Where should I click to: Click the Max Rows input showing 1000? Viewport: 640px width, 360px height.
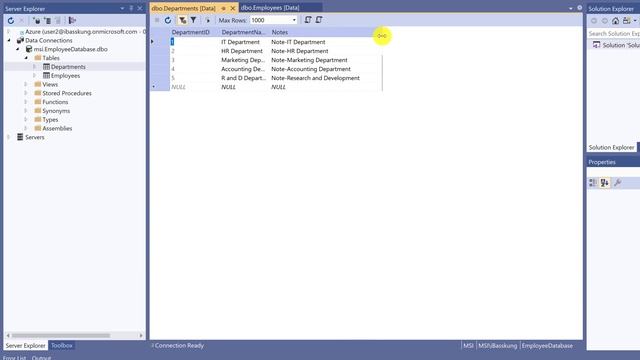point(270,20)
